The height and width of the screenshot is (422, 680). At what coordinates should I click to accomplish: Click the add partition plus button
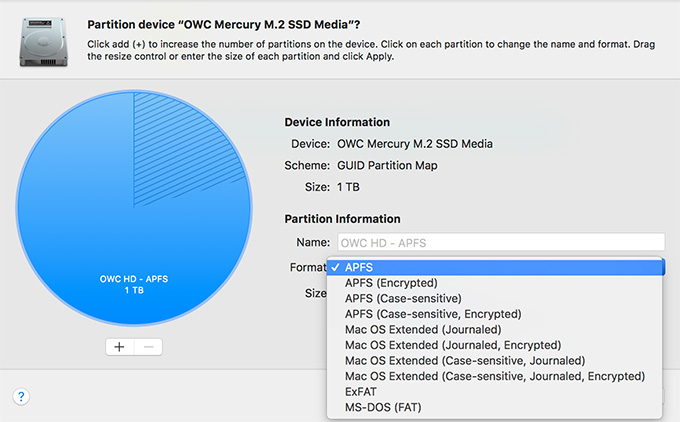119,347
